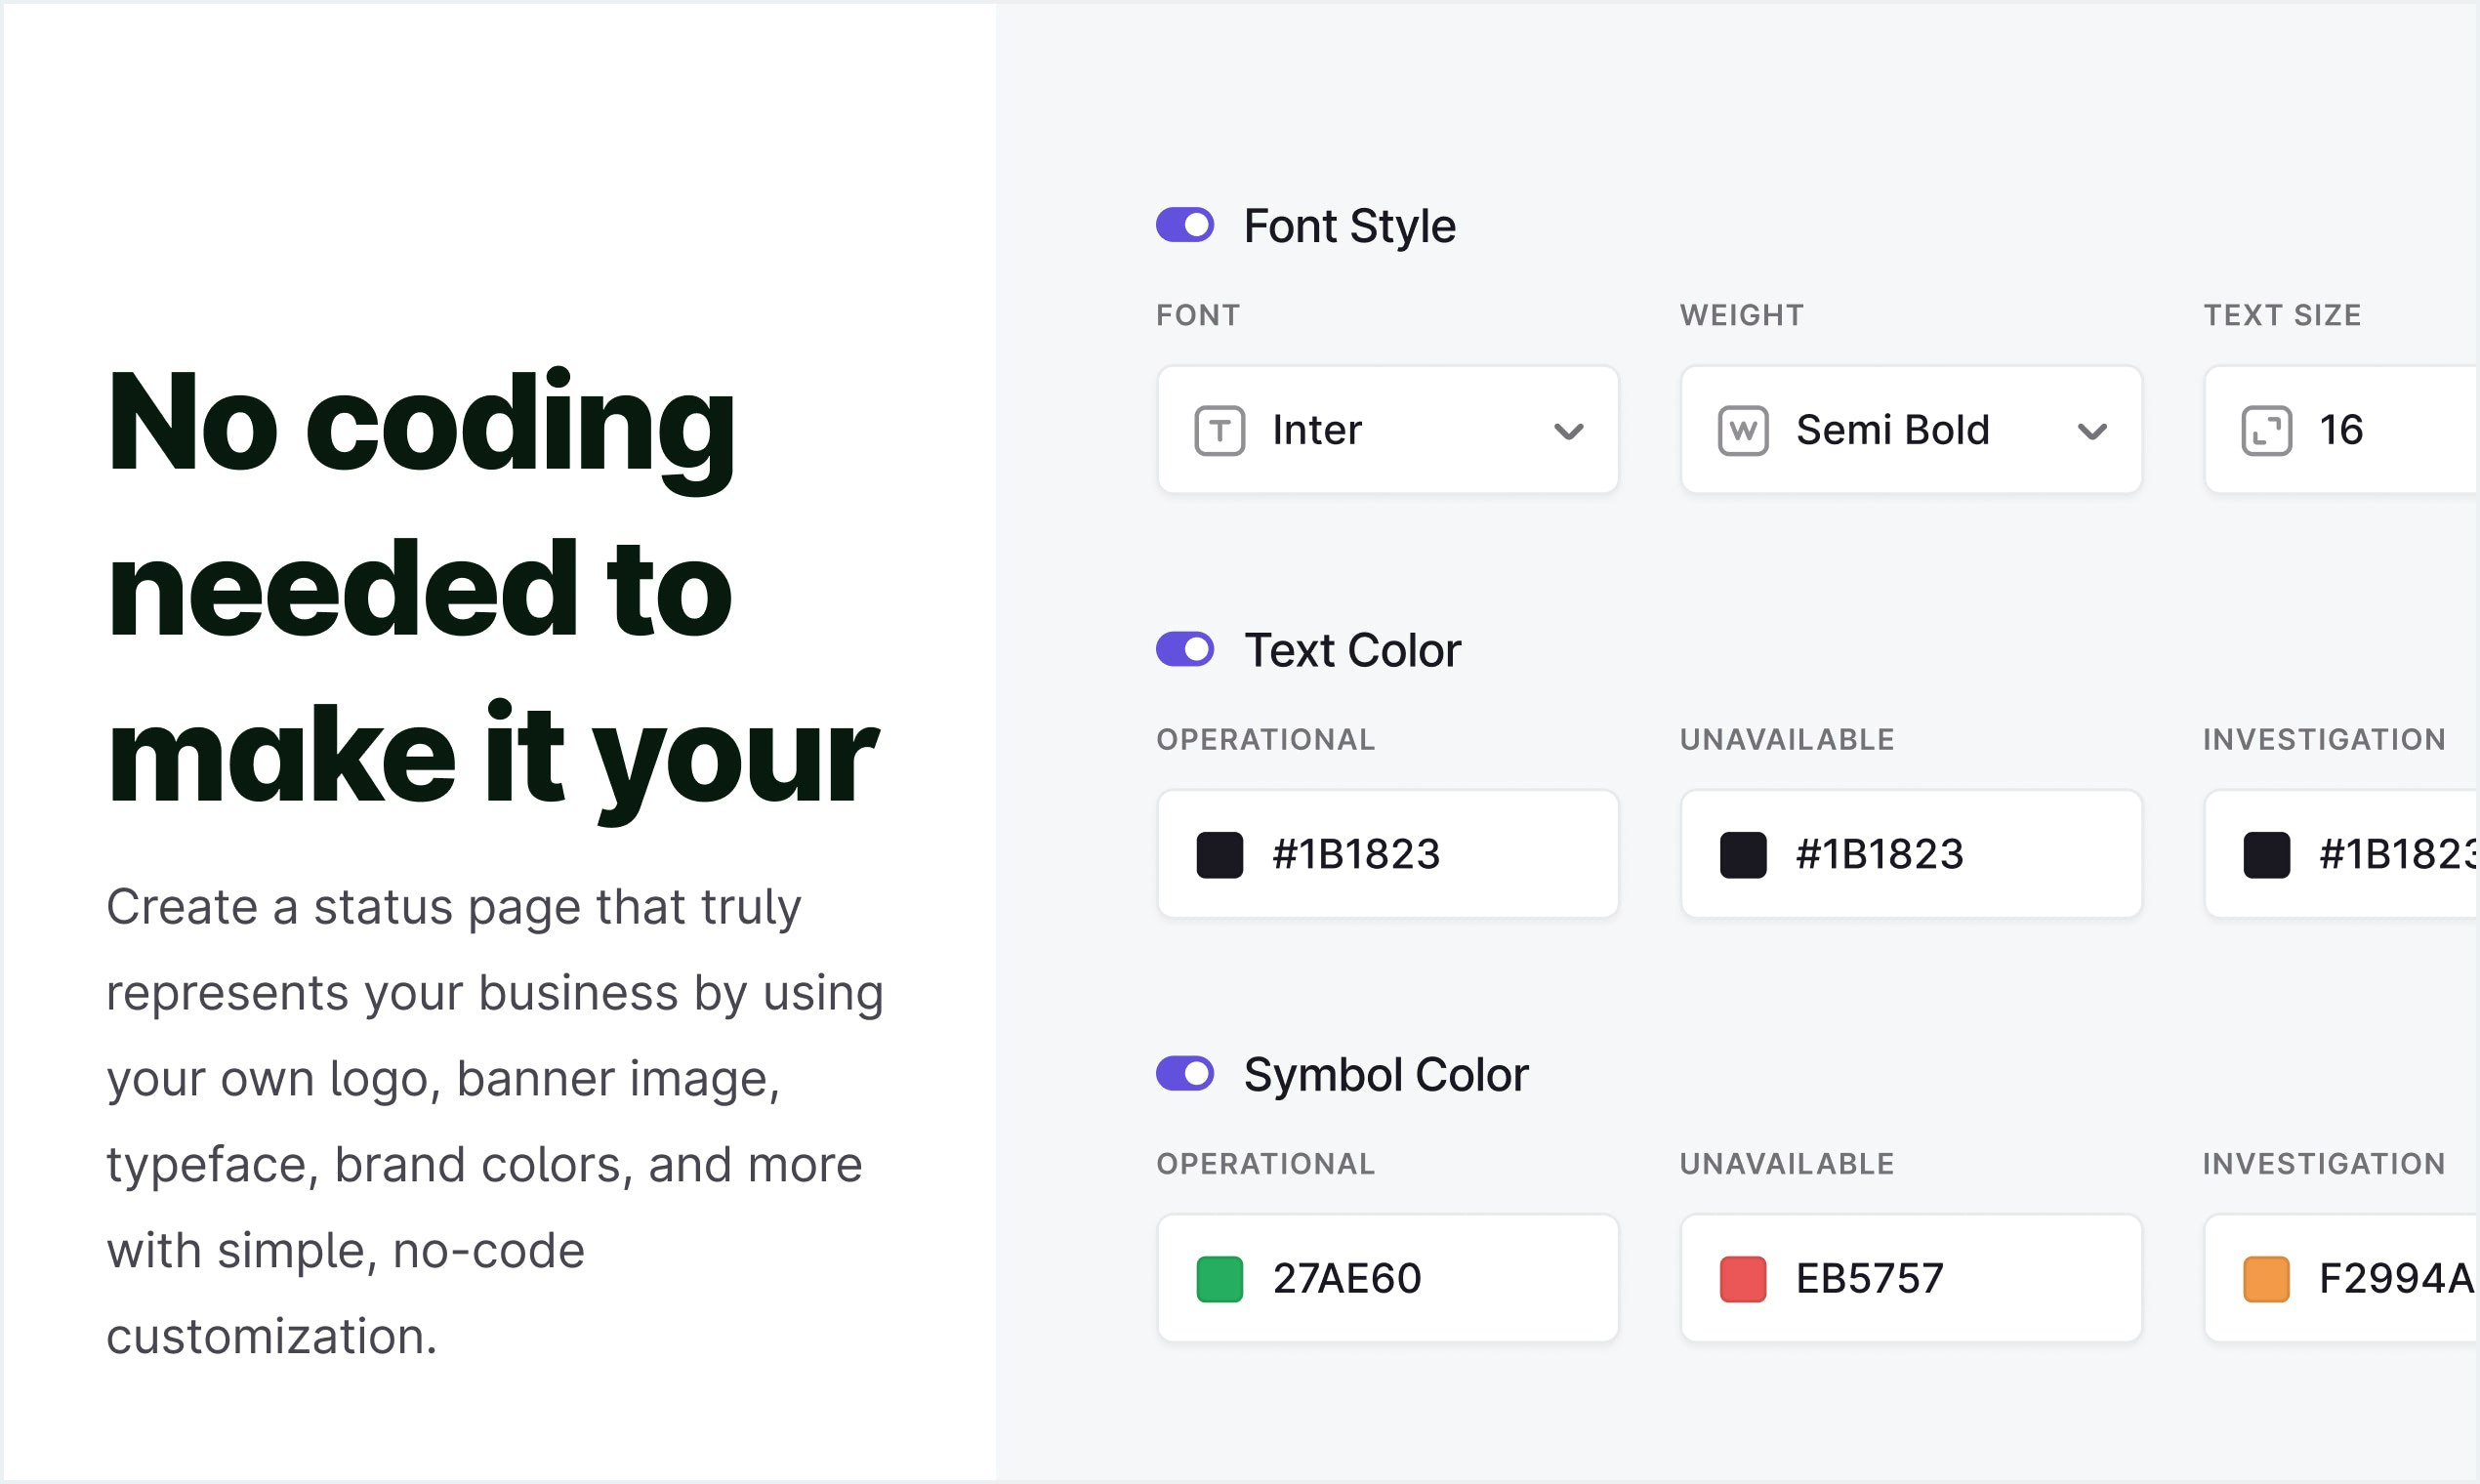
Task: Click the investigation text color black swatch
Action: pyautogui.click(x=2266, y=855)
